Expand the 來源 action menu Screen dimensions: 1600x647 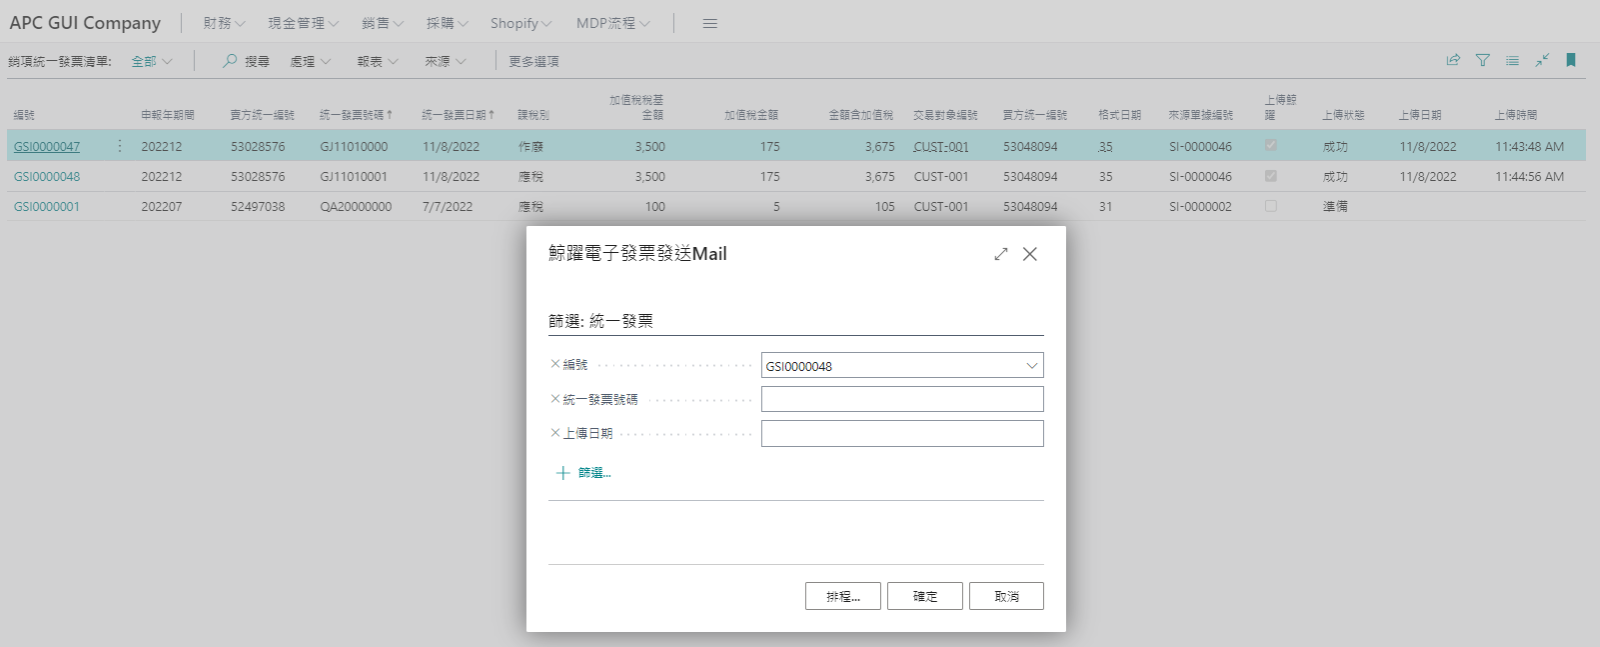[x=446, y=61]
